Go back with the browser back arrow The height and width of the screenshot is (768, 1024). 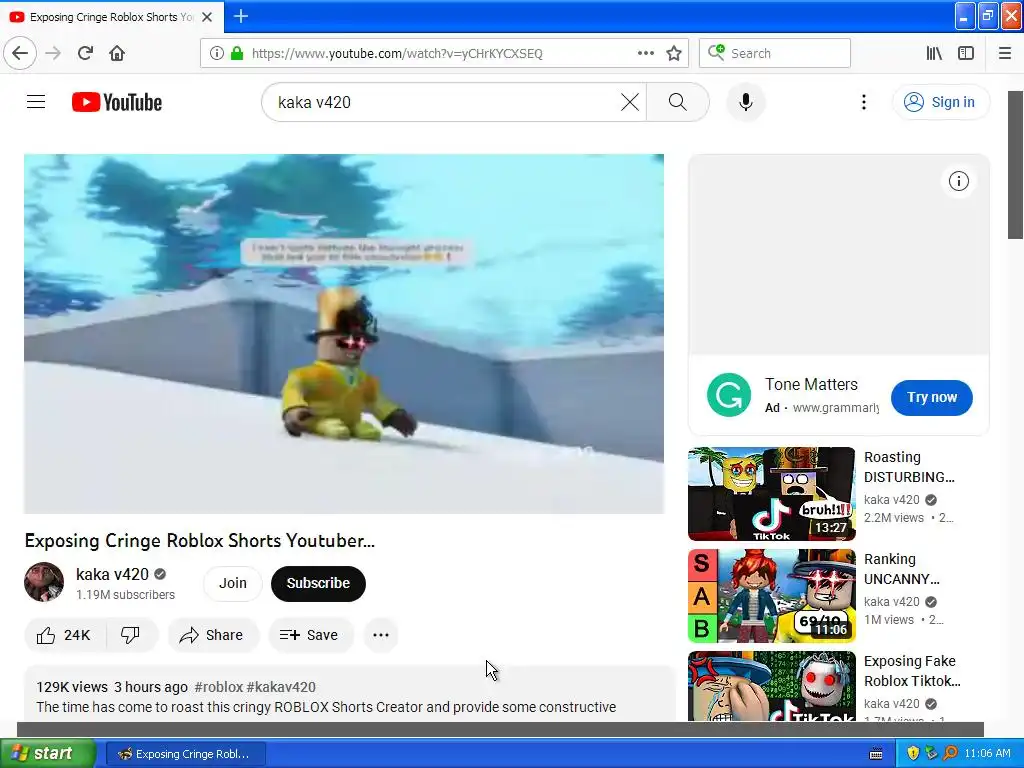point(20,53)
